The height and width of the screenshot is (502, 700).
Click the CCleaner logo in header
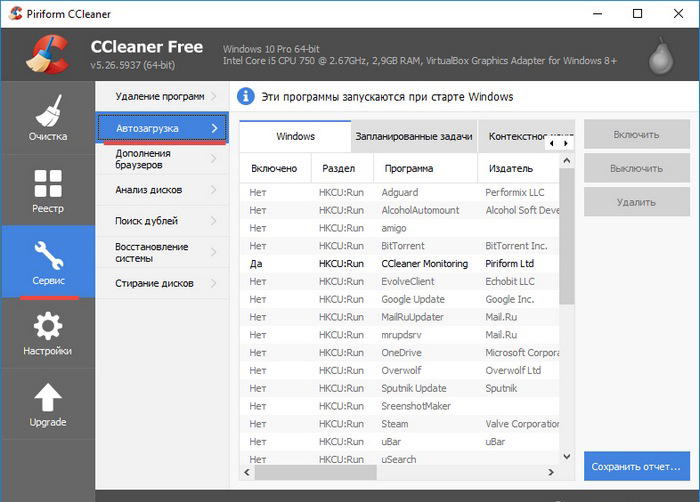click(47, 54)
